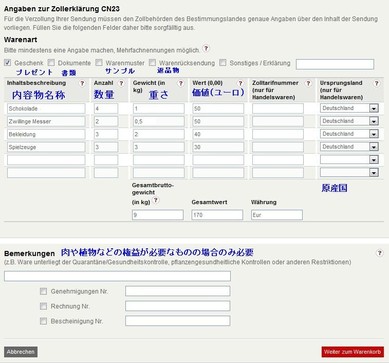Click the Wert field for Spielzeuge

point(218,147)
